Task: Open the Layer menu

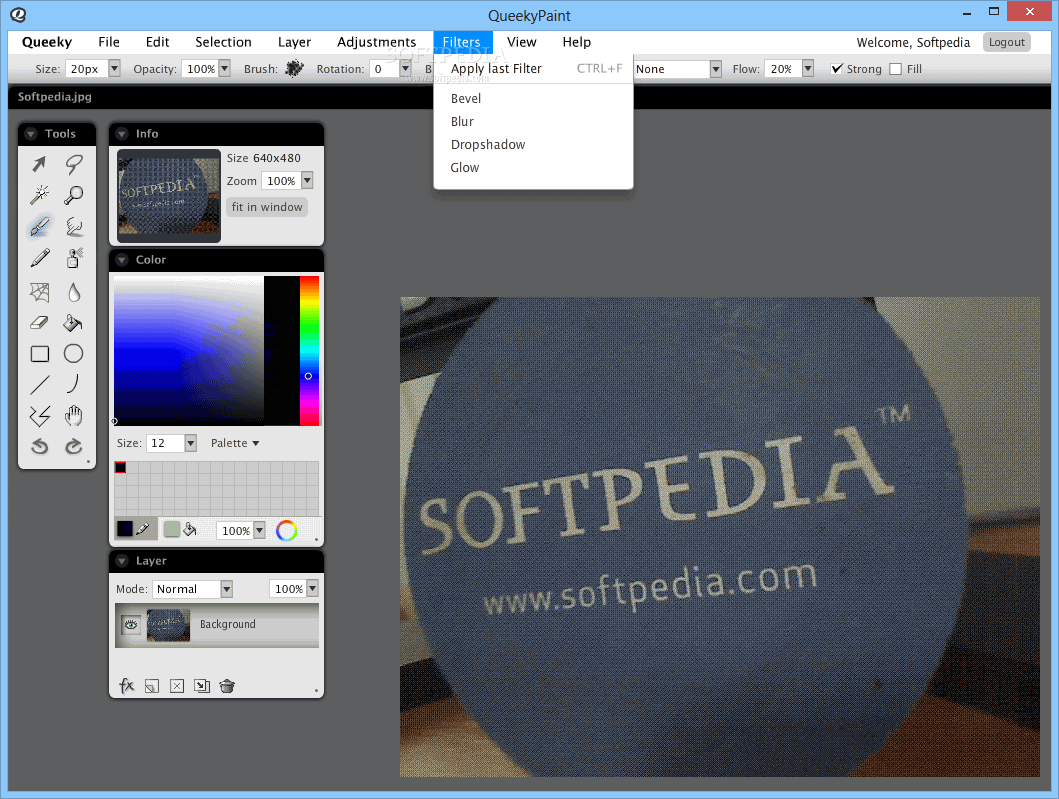Action: click(x=294, y=42)
